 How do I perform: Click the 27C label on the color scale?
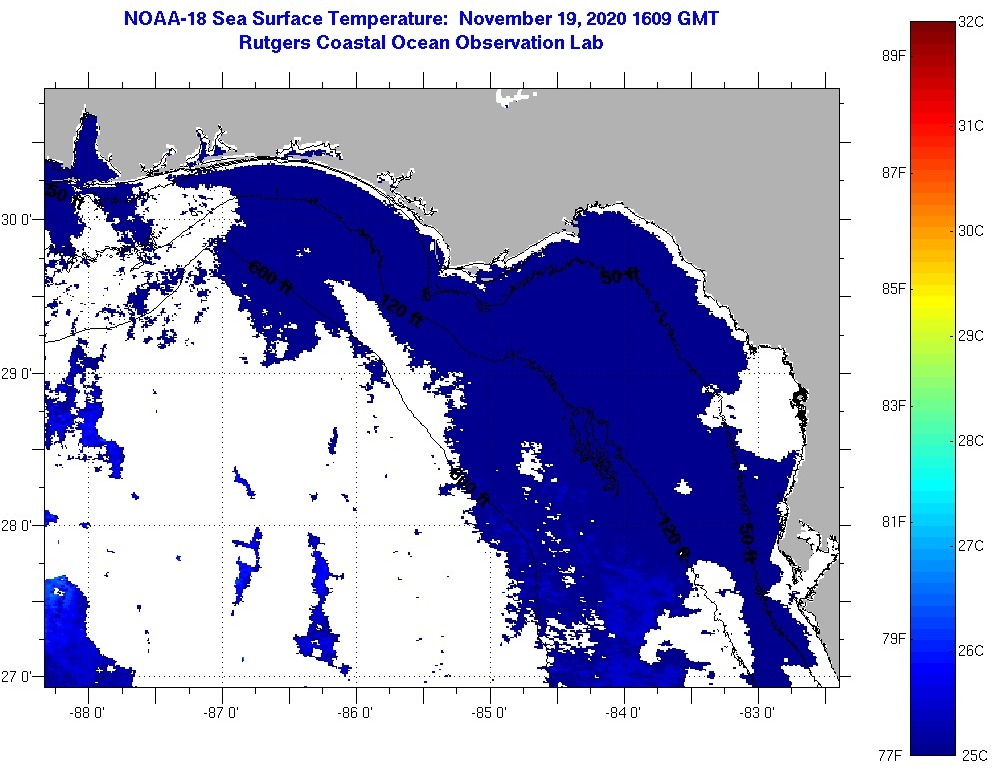tap(971, 546)
